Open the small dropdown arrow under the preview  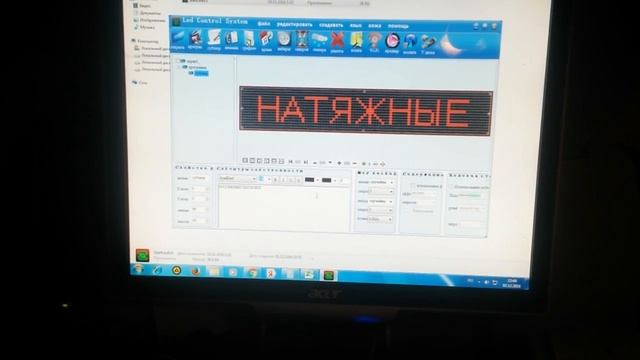pyautogui.click(x=330, y=163)
